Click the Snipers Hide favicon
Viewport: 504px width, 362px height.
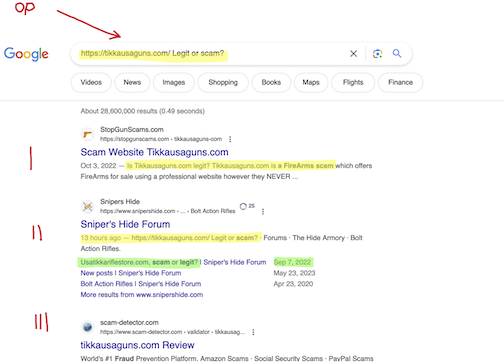[87, 206]
